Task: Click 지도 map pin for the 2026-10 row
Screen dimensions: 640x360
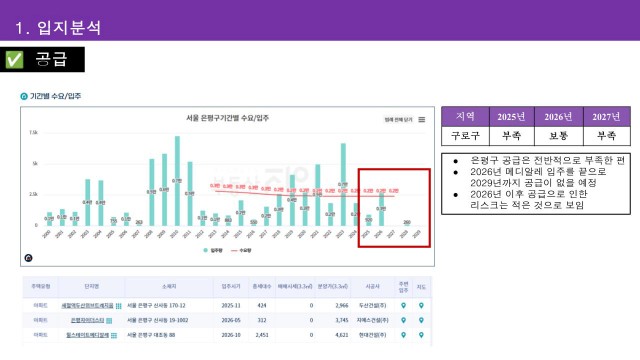Action: click(x=421, y=335)
